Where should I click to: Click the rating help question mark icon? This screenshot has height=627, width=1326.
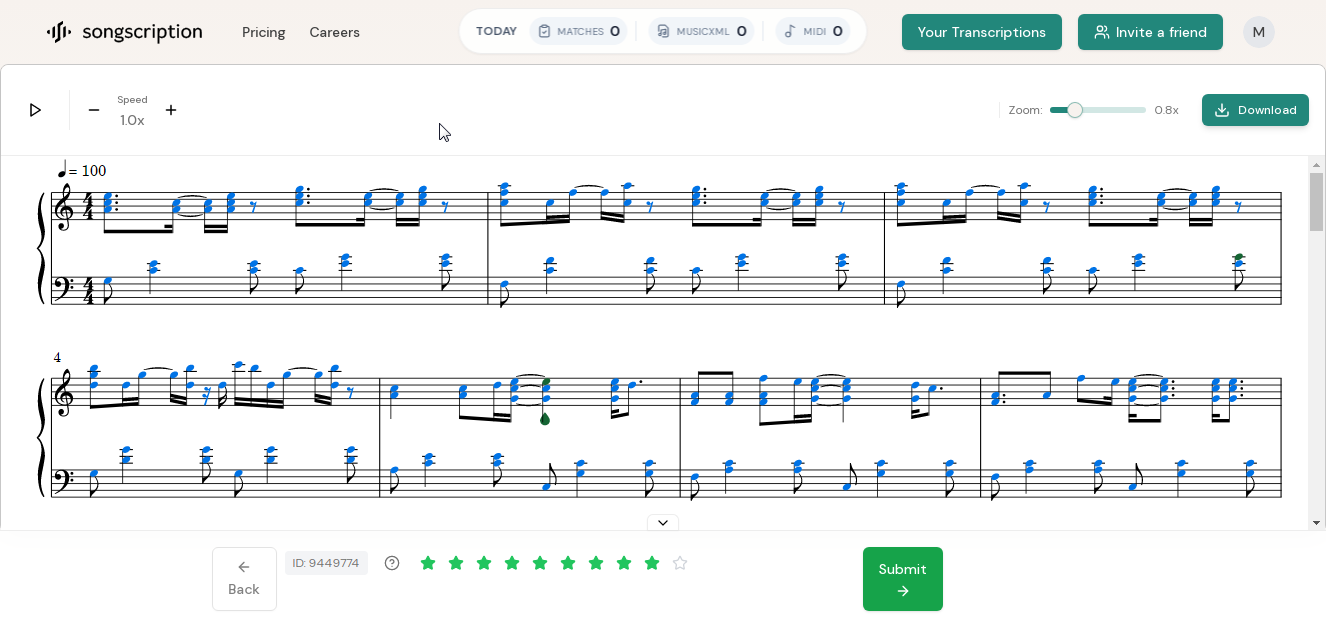coord(392,563)
